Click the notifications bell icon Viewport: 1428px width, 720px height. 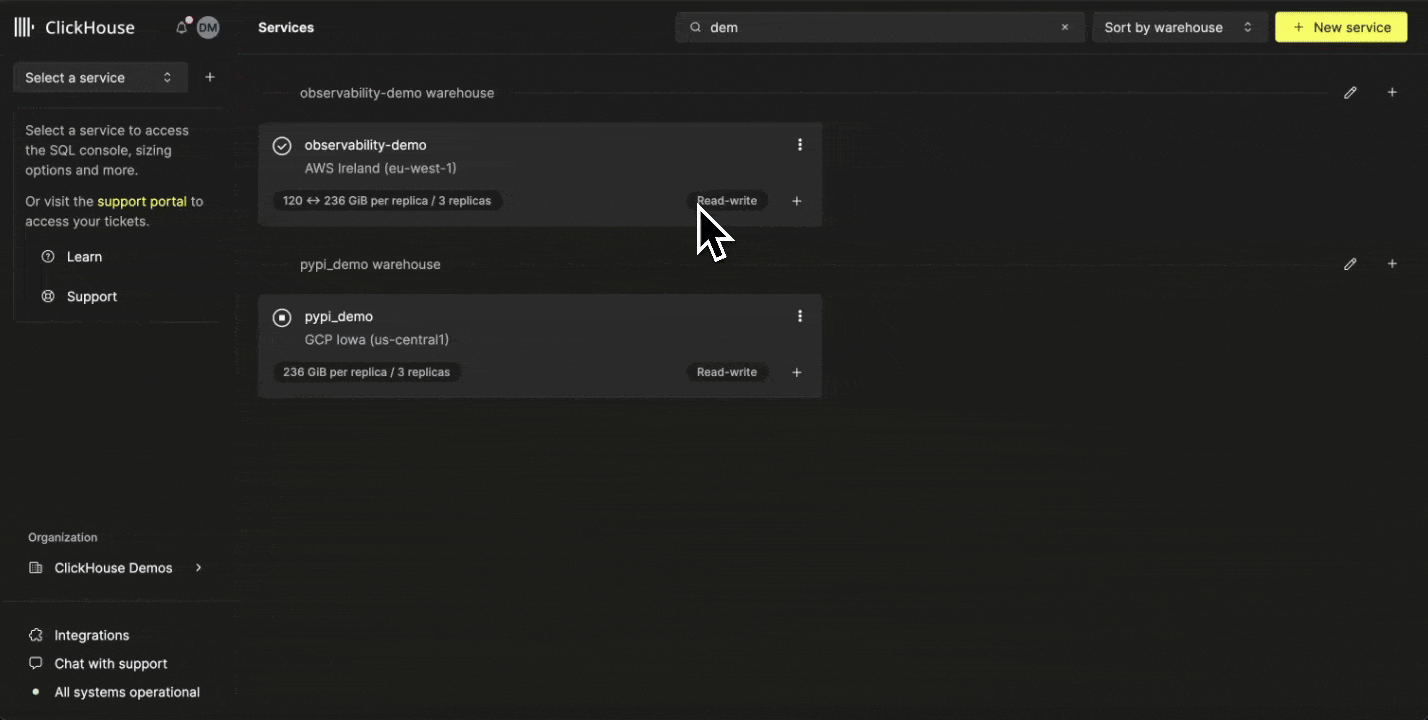point(181,27)
